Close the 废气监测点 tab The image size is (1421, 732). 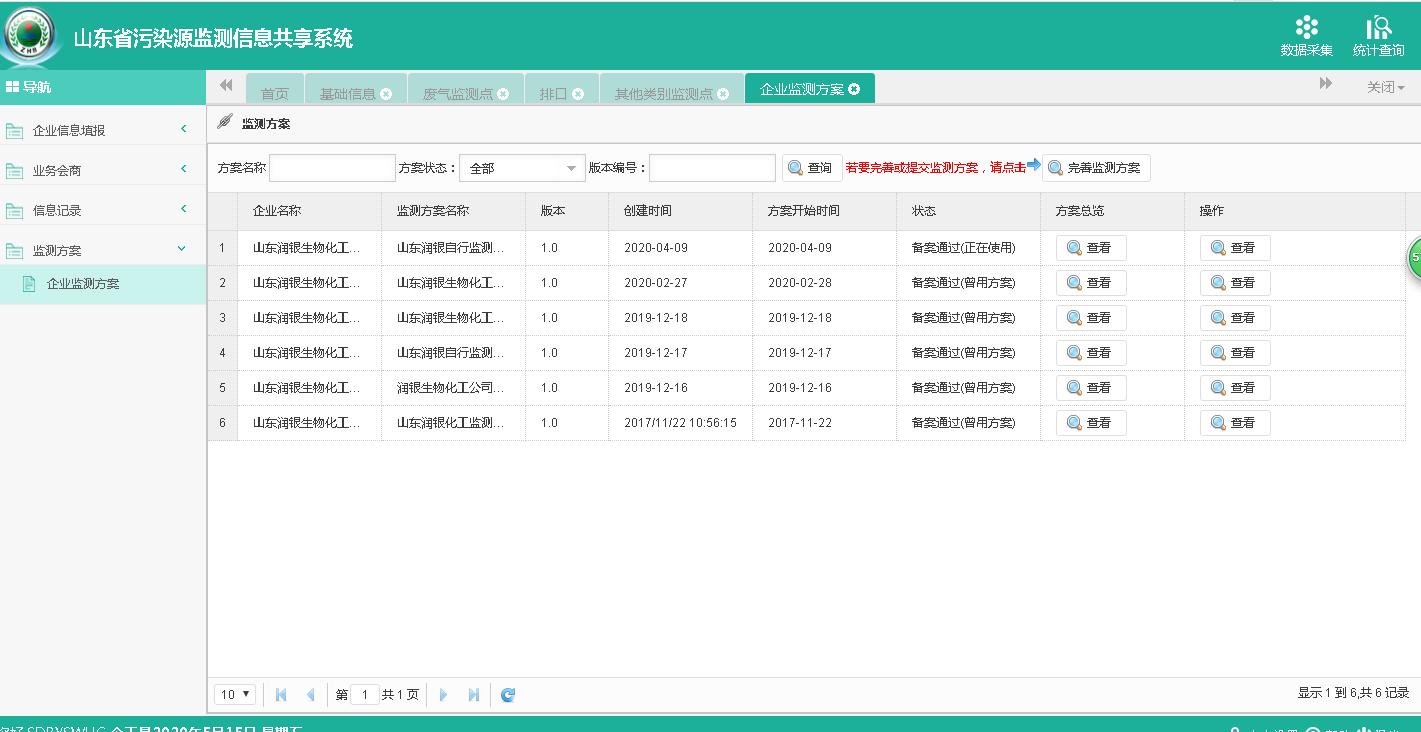pyautogui.click(x=503, y=94)
